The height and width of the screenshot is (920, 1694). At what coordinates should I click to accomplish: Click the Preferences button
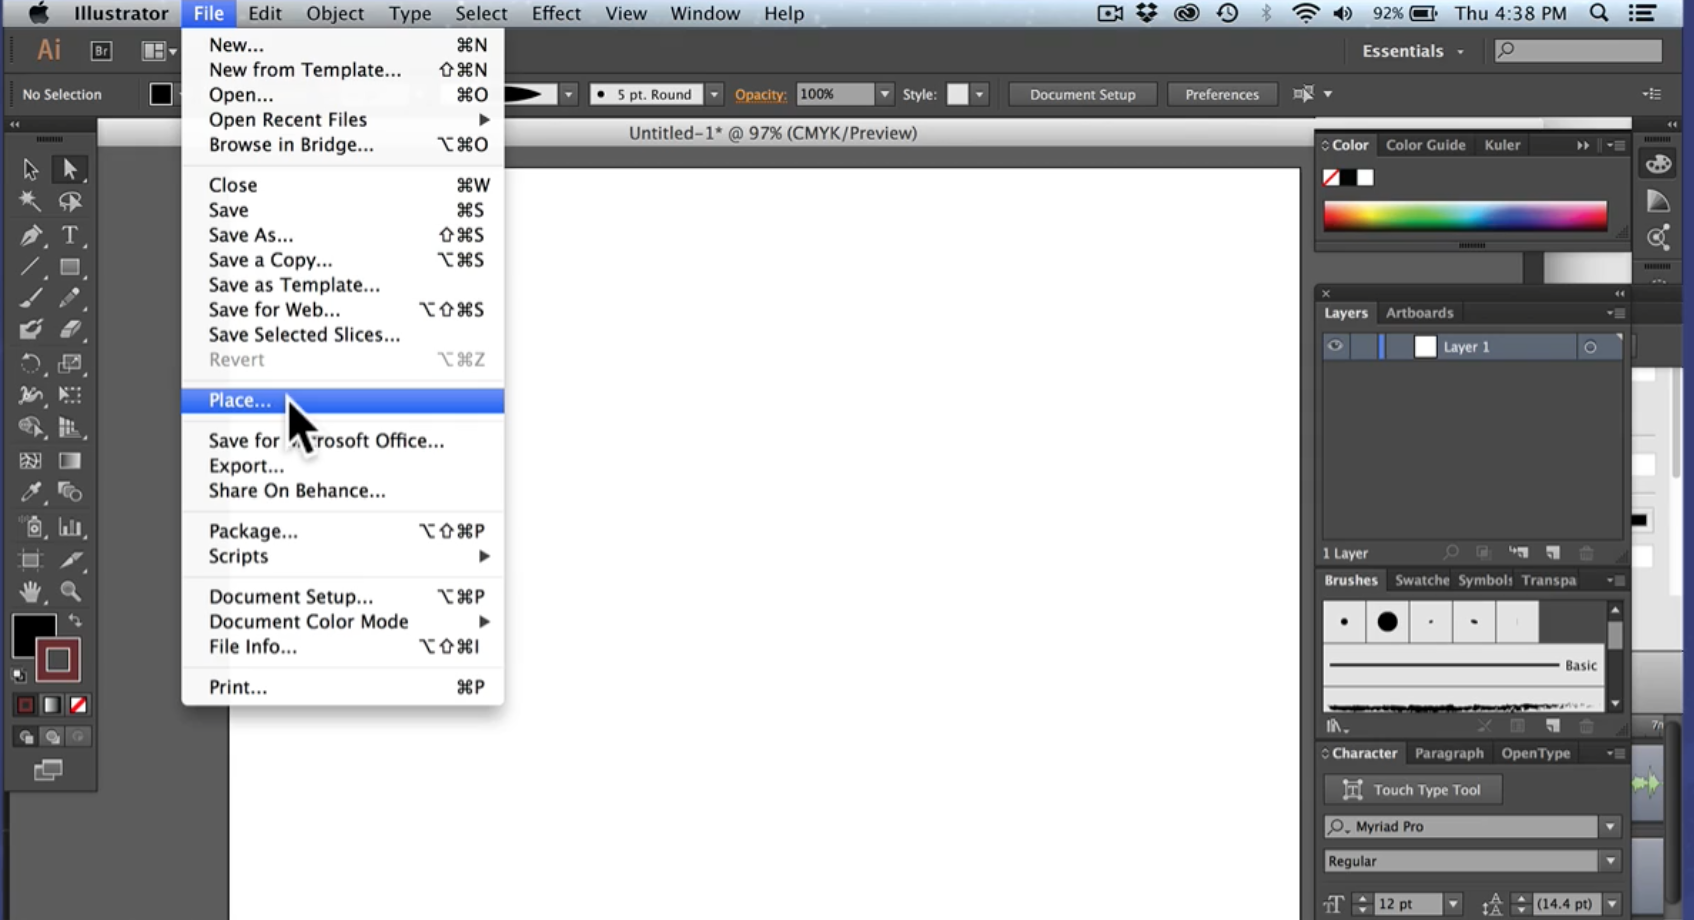point(1221,94)
